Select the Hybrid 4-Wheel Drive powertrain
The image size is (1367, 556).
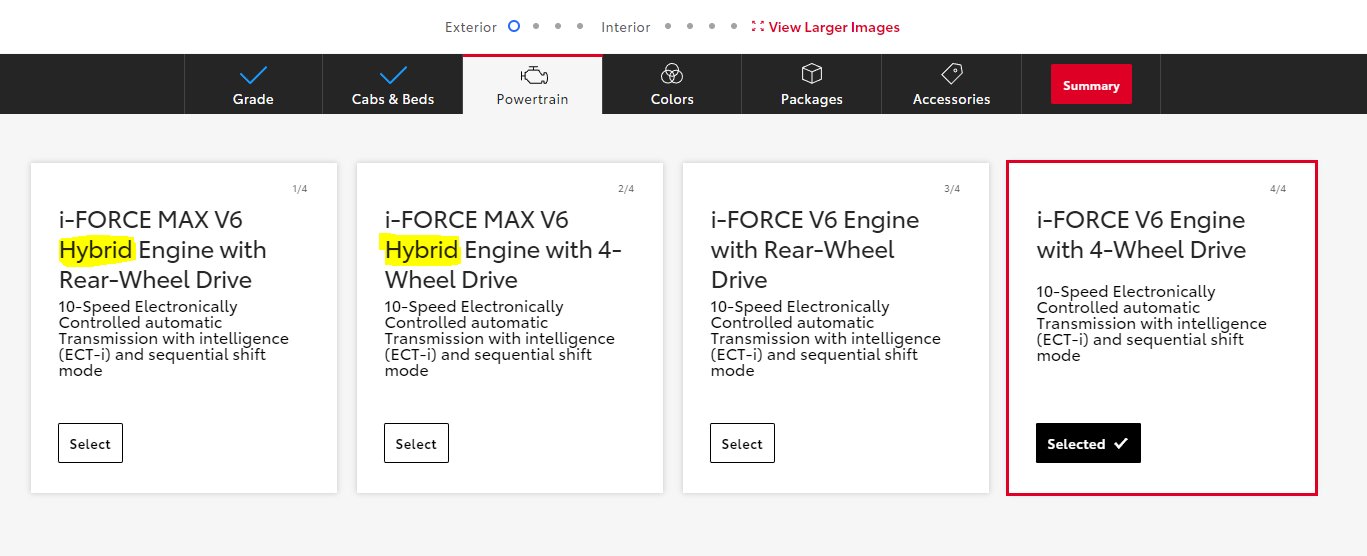(x=416, y=444)
